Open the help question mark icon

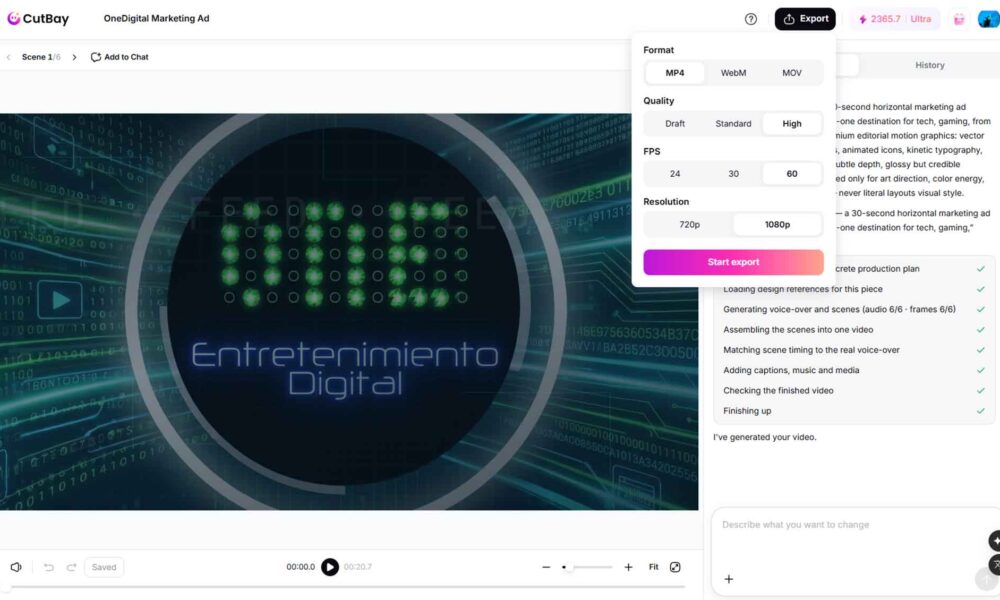click(751, 19)
